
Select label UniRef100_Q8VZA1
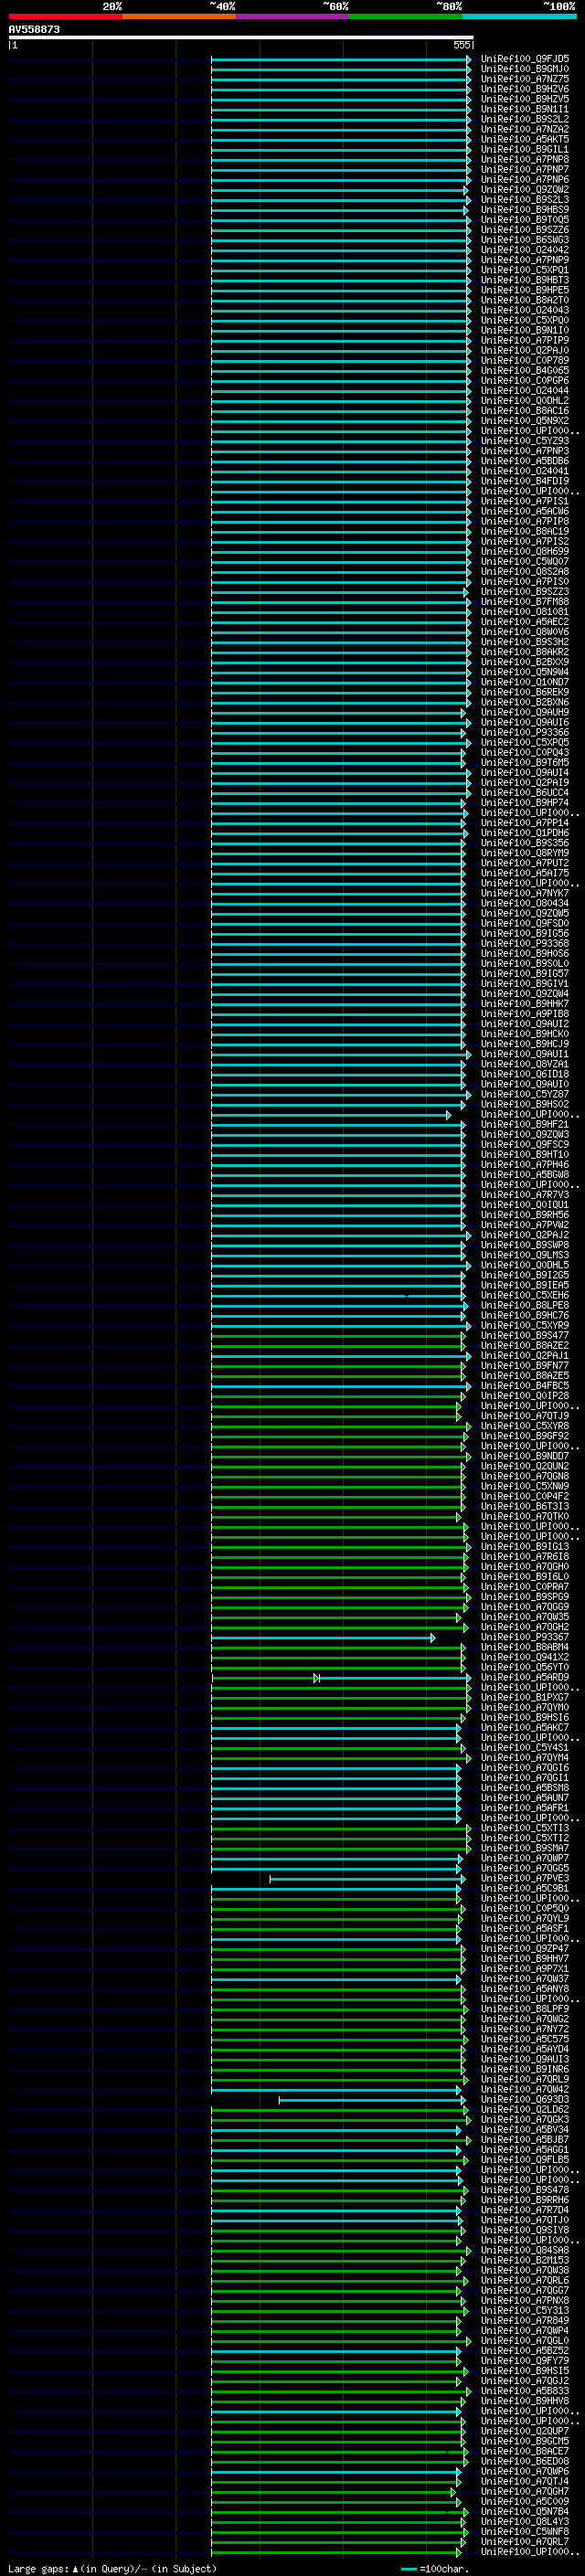coord(525,1064)
